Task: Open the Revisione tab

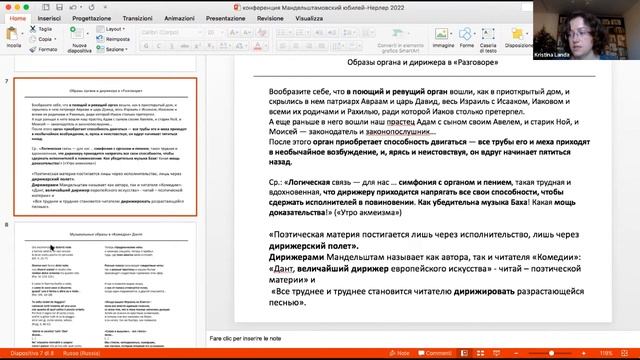Action: click(270, 18)
